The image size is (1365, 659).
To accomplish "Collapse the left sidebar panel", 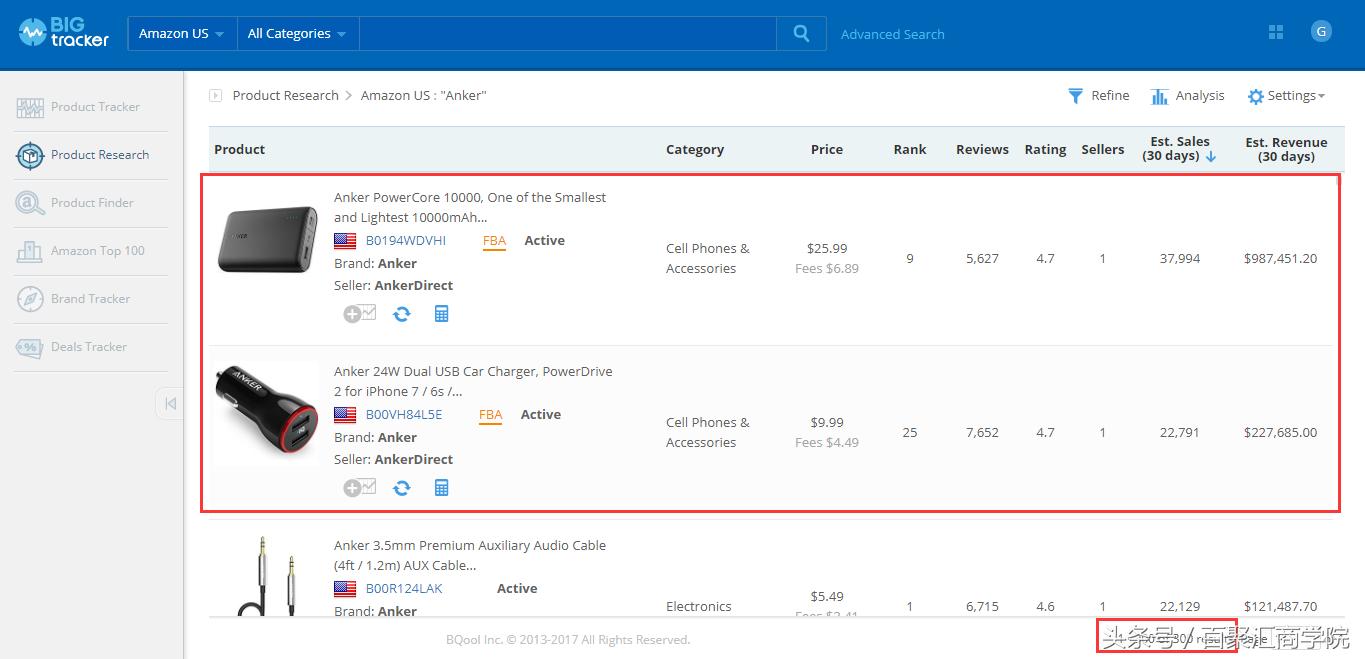I will tap(170, 403).
